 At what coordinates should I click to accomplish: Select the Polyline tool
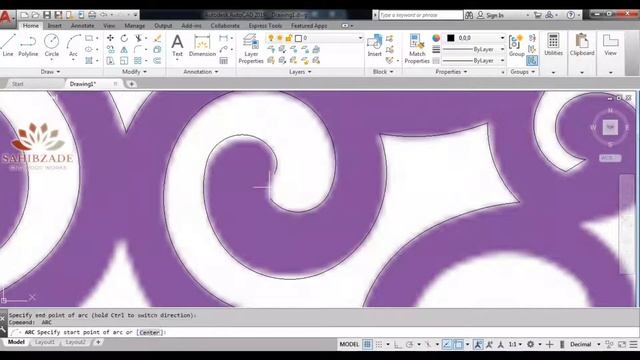(28, 45)
